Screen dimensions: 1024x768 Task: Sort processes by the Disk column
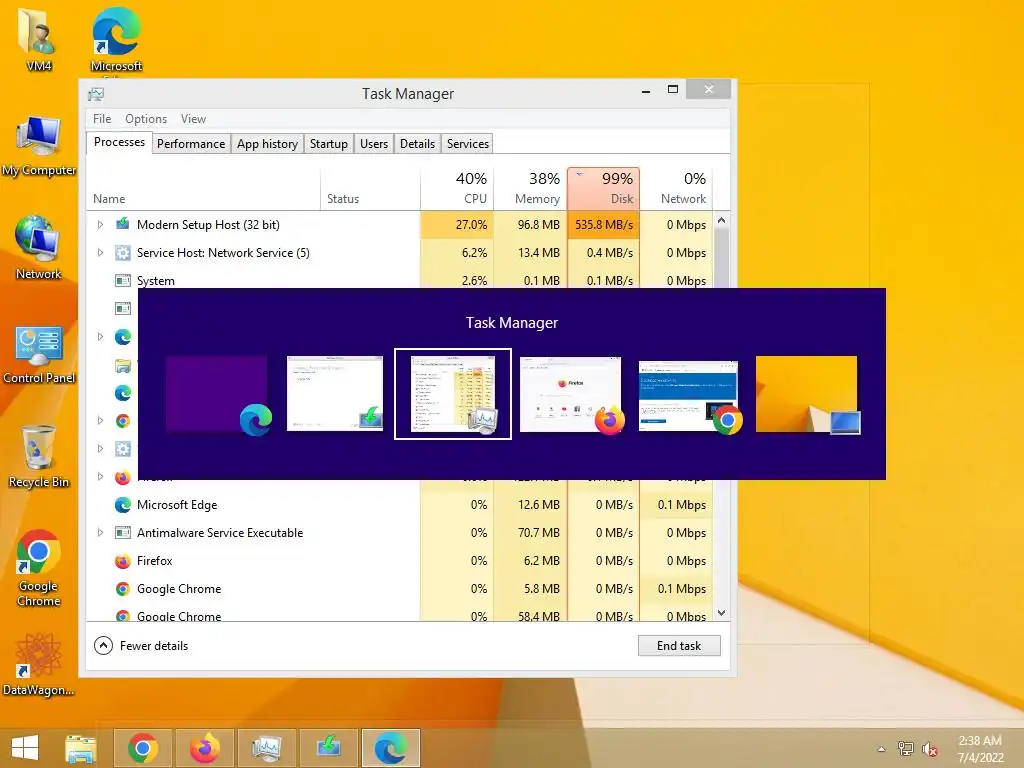pos(603,189)
